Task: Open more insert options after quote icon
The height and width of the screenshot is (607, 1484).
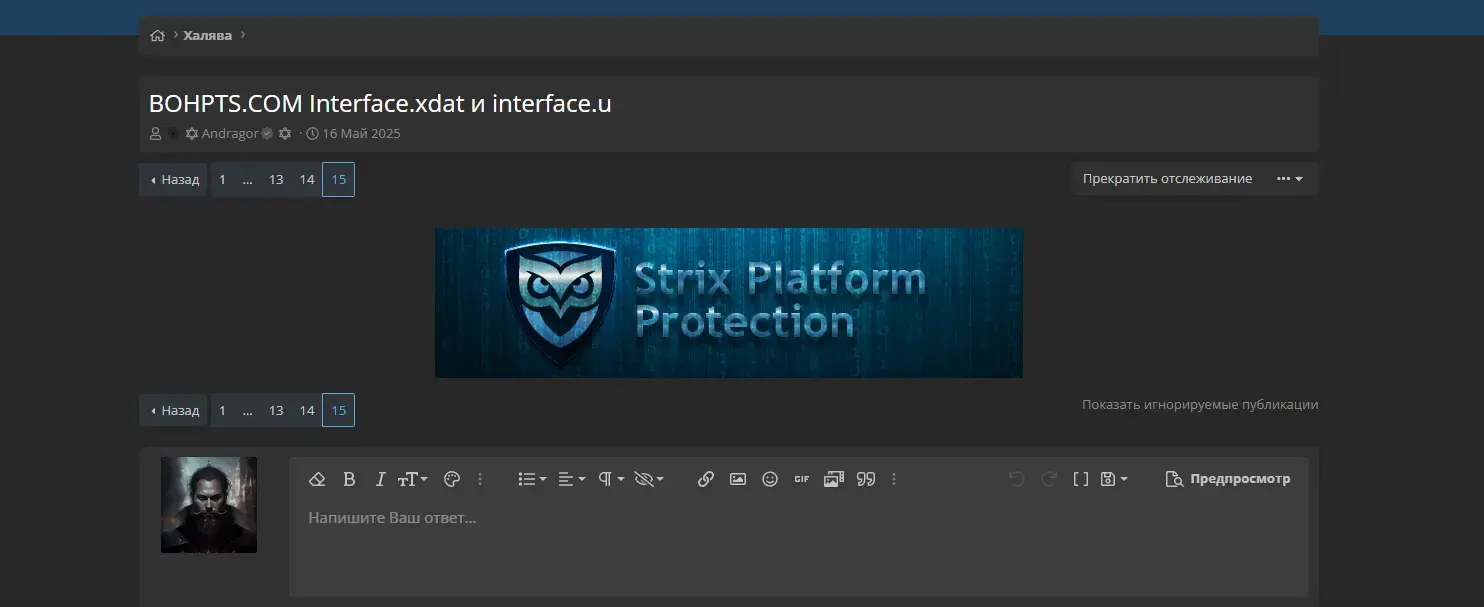Action: [894, 479]
